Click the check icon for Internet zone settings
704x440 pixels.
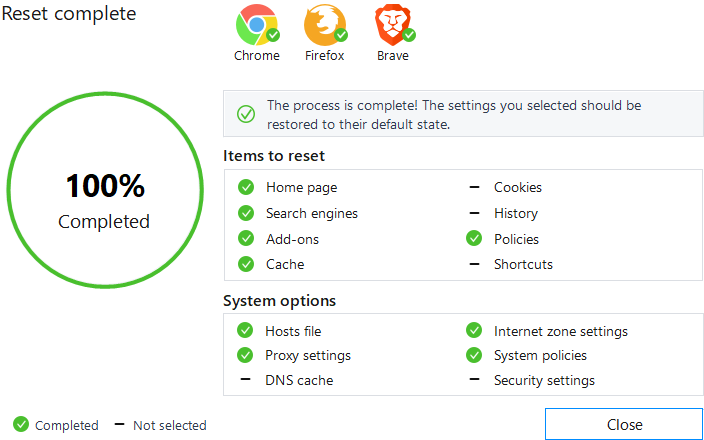pos(474,330)
